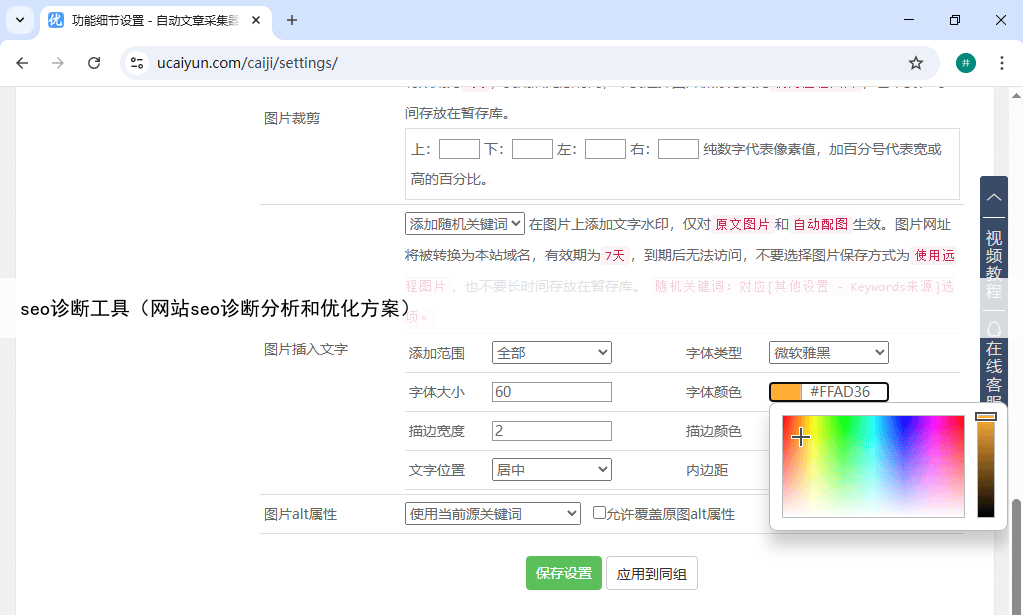Open the new tab plus button
1023x615 pixels.
click(292, 20)
